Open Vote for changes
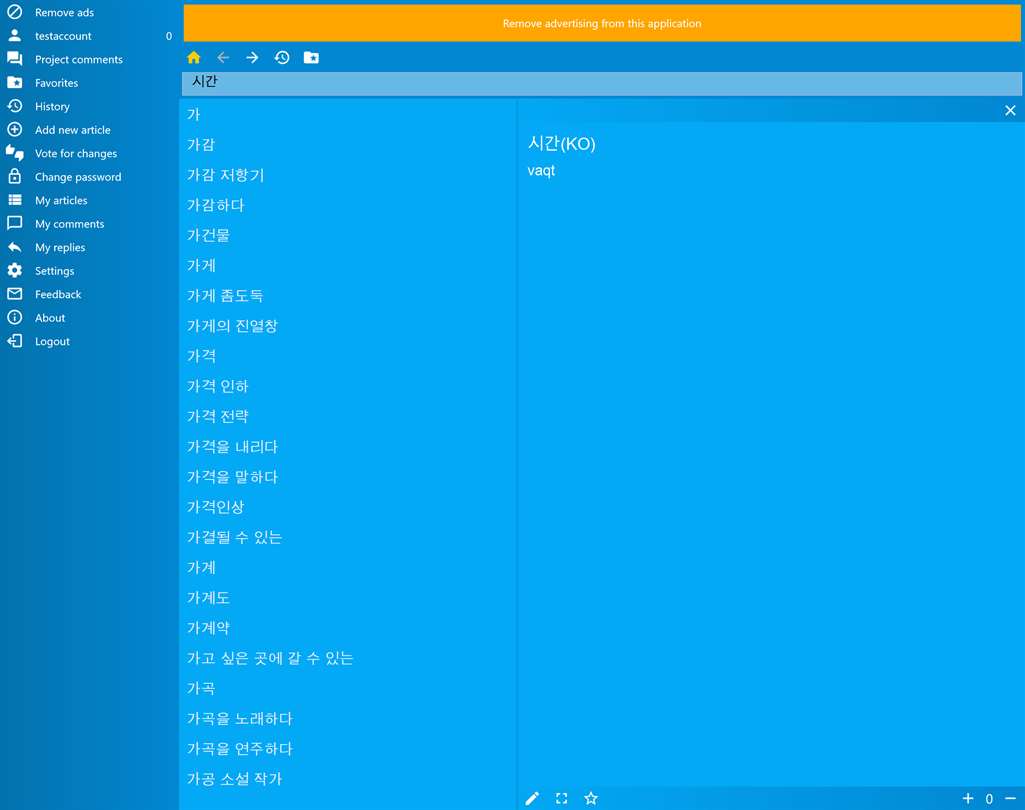The image size is (1025, 810). point(89,153)
